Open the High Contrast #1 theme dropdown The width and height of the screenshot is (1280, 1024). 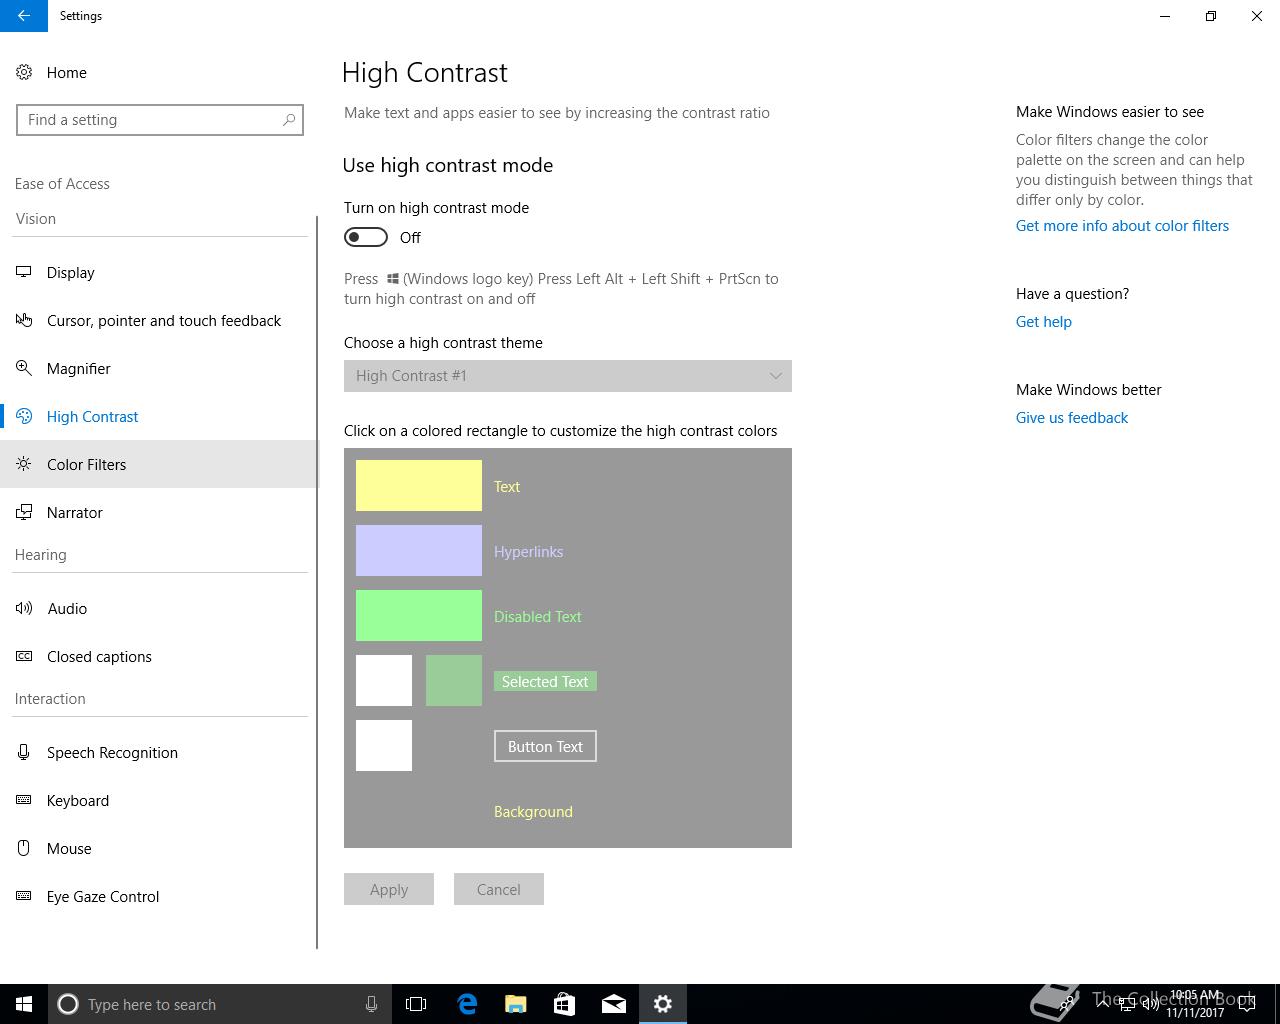click(568, 376)
